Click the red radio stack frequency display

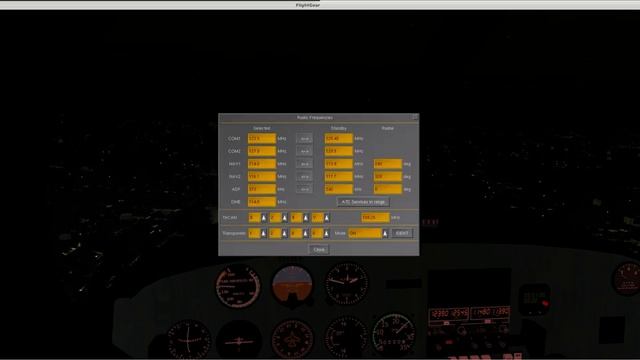tap(469, 314)
